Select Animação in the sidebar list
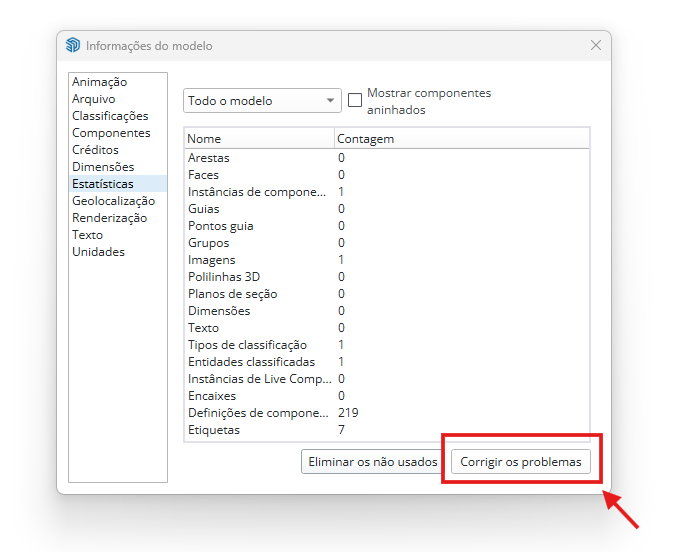The height and width of the screenshot is (552, 681). [x=99, y=82]
